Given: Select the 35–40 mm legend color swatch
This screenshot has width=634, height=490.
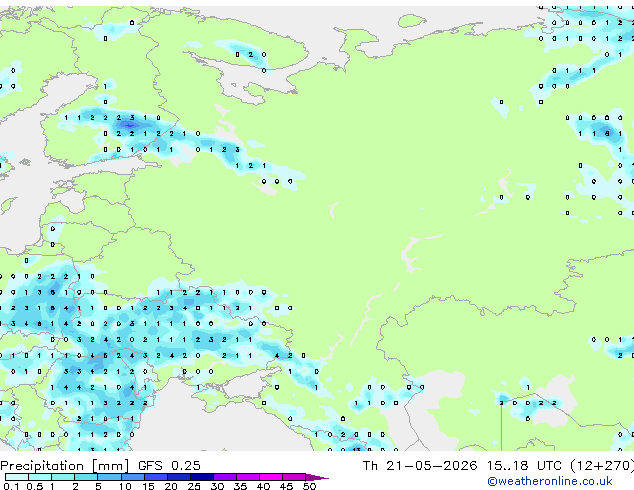Looking at the screenshot, I should click(248, 477).
